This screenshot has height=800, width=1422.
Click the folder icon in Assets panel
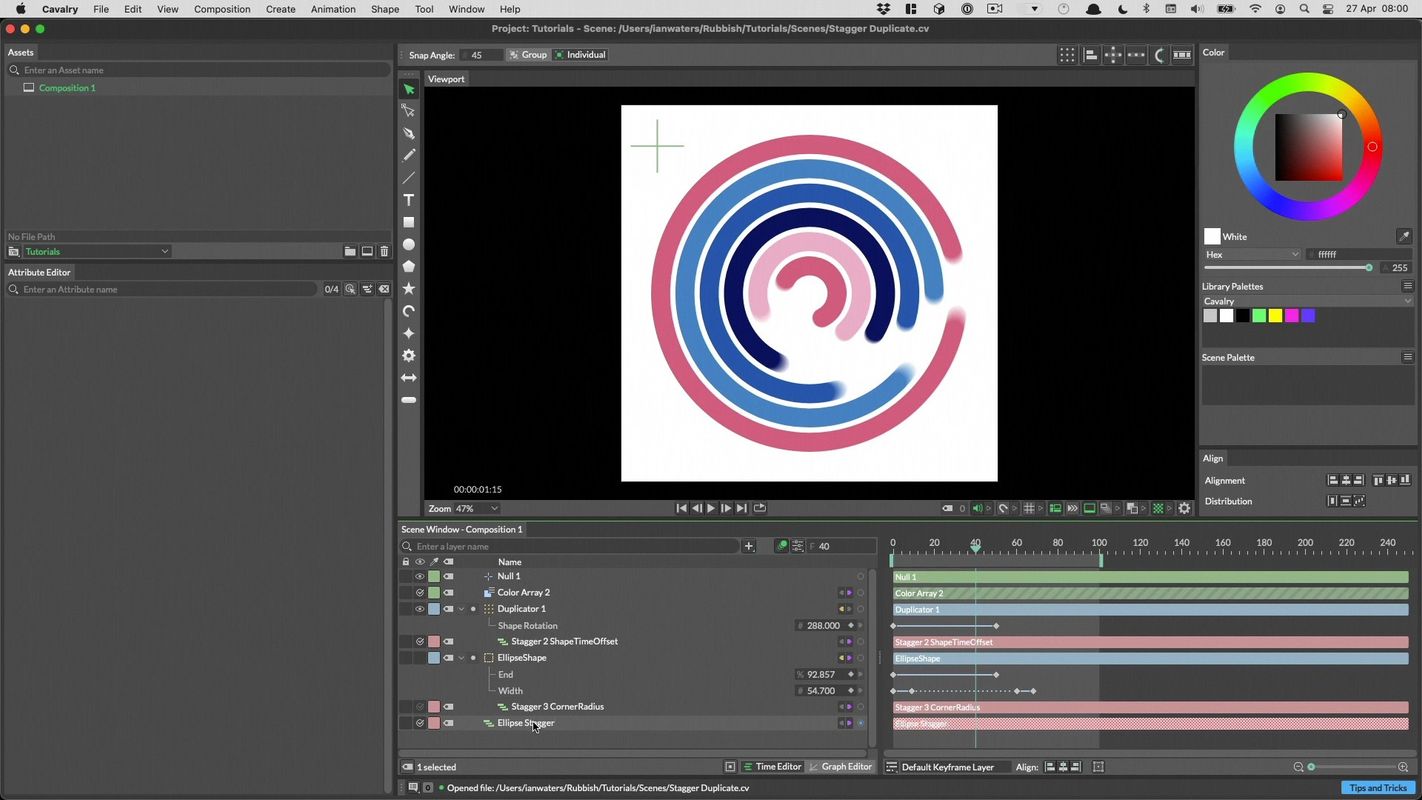(x=350, y=252)
